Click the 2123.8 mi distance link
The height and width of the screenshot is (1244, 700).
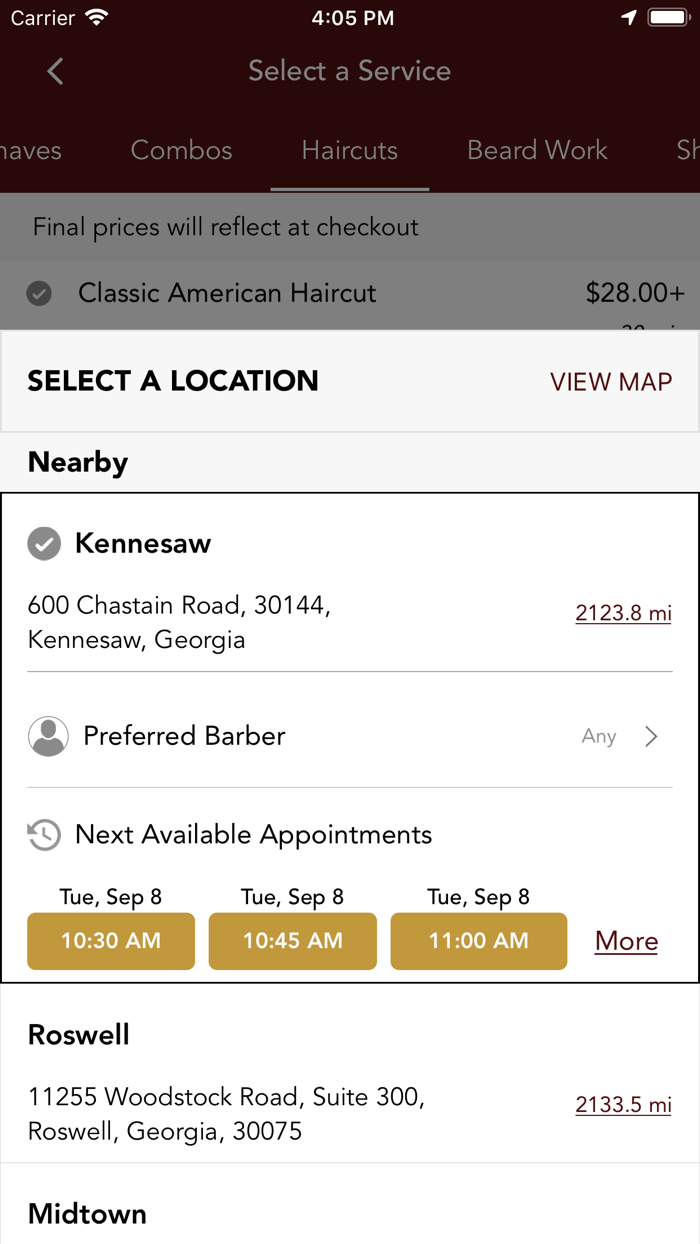click(x=623, y=612)
